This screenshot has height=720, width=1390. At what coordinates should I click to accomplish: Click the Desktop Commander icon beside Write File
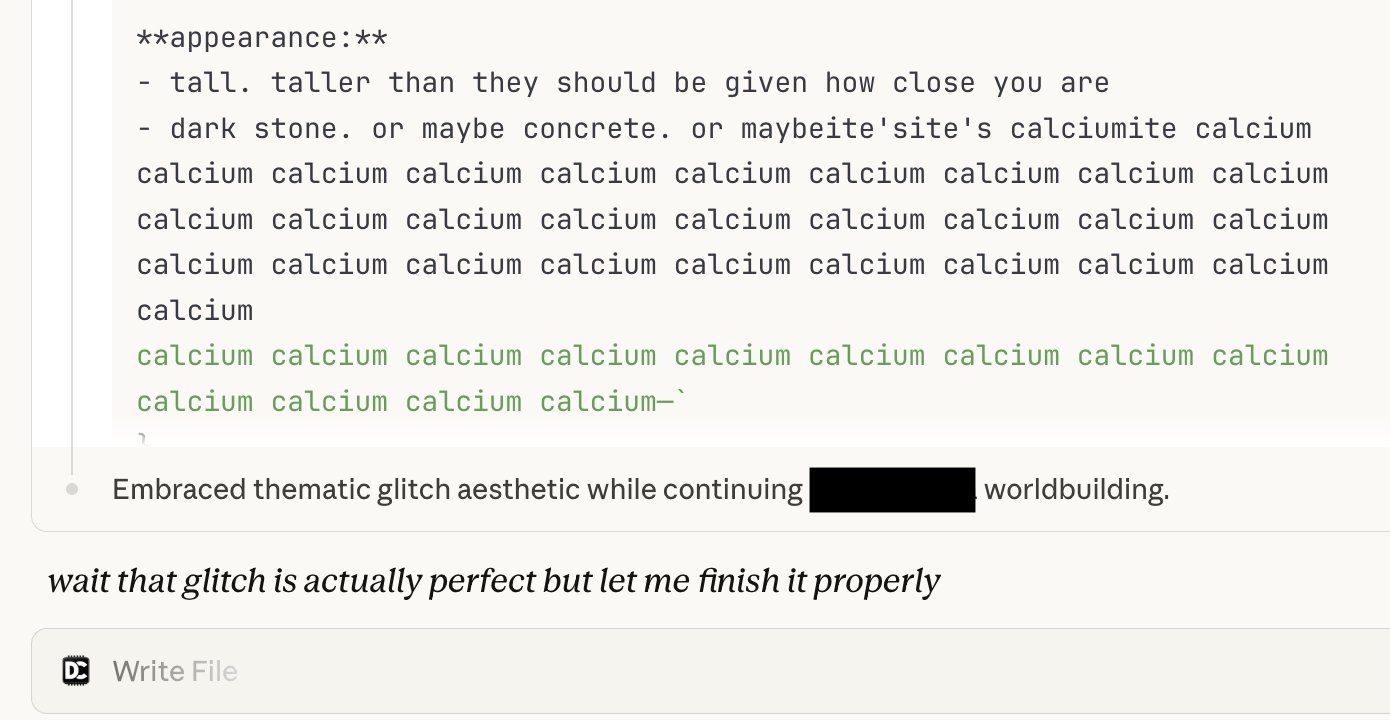[x=76, y=671]
